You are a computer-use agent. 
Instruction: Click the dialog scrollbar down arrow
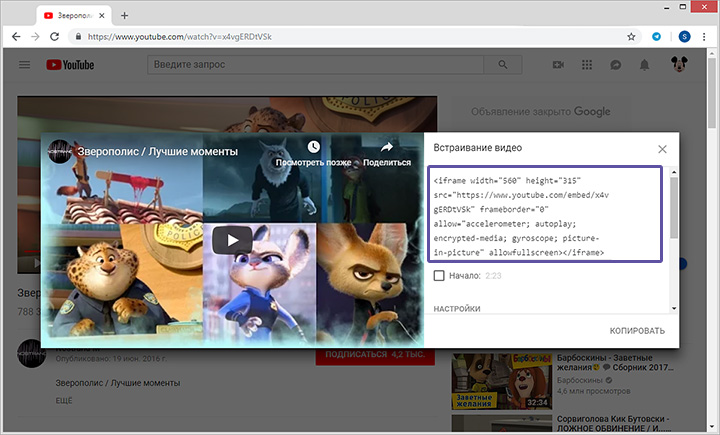(x=674, y=308)
